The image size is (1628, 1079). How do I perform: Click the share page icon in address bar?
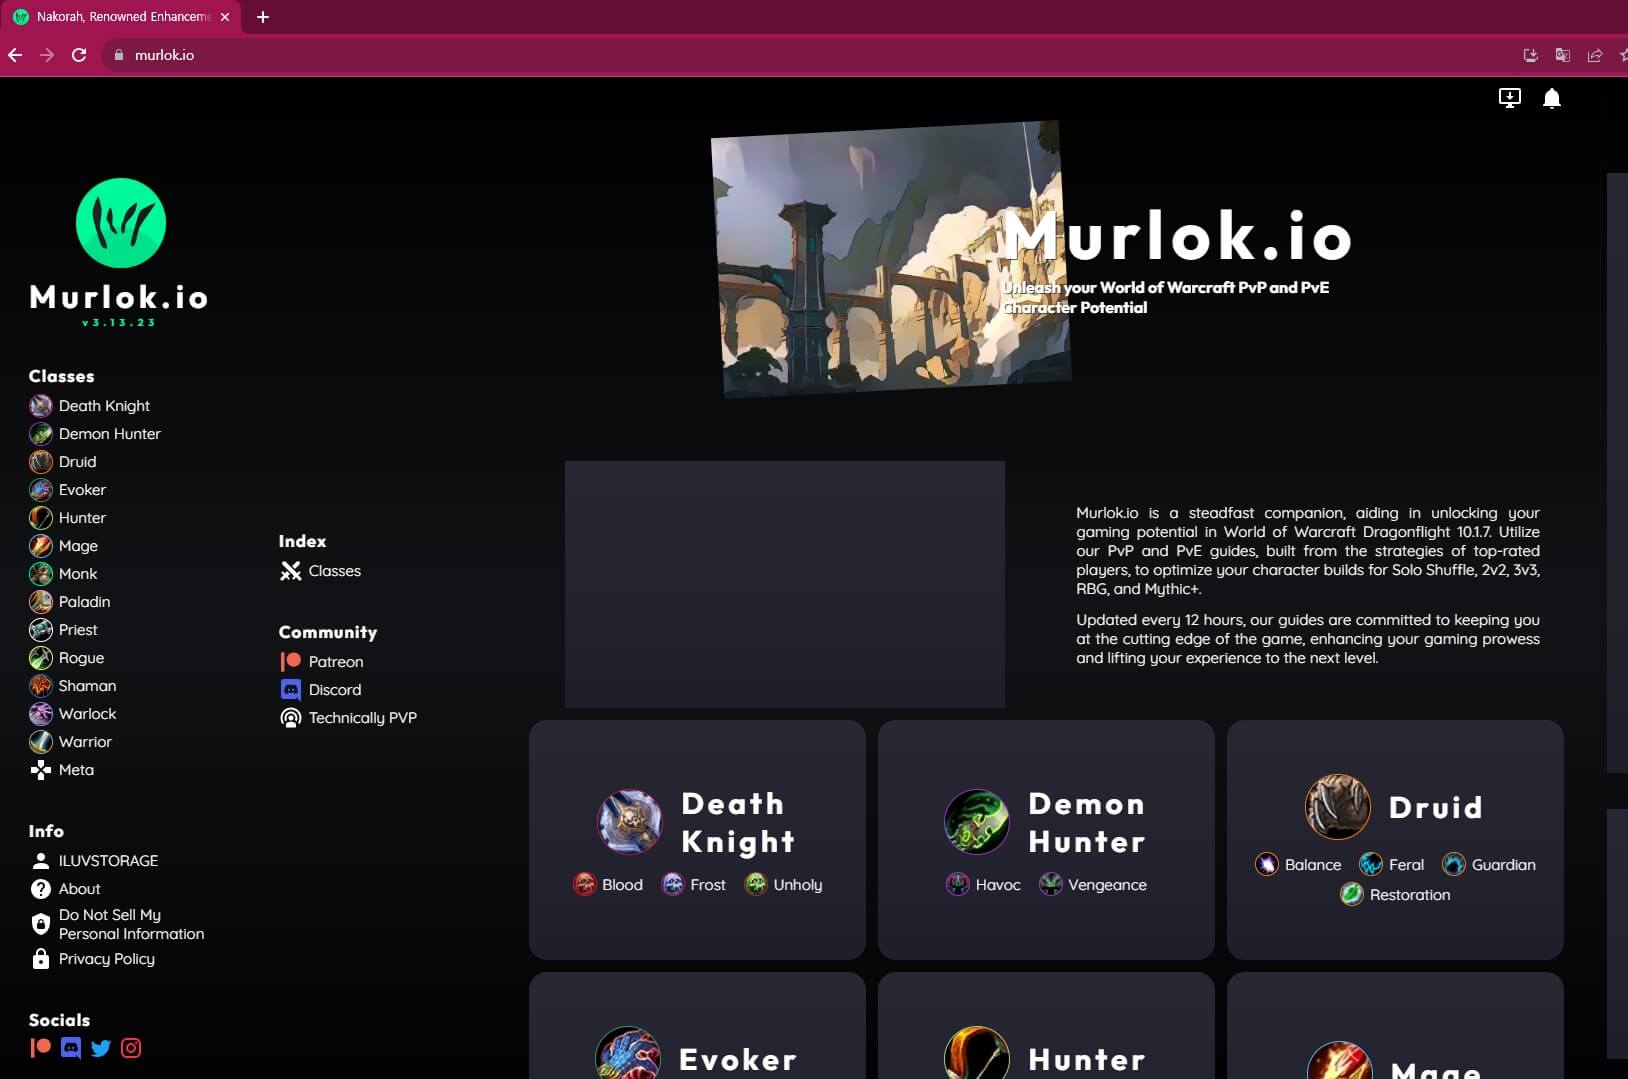1595,55
